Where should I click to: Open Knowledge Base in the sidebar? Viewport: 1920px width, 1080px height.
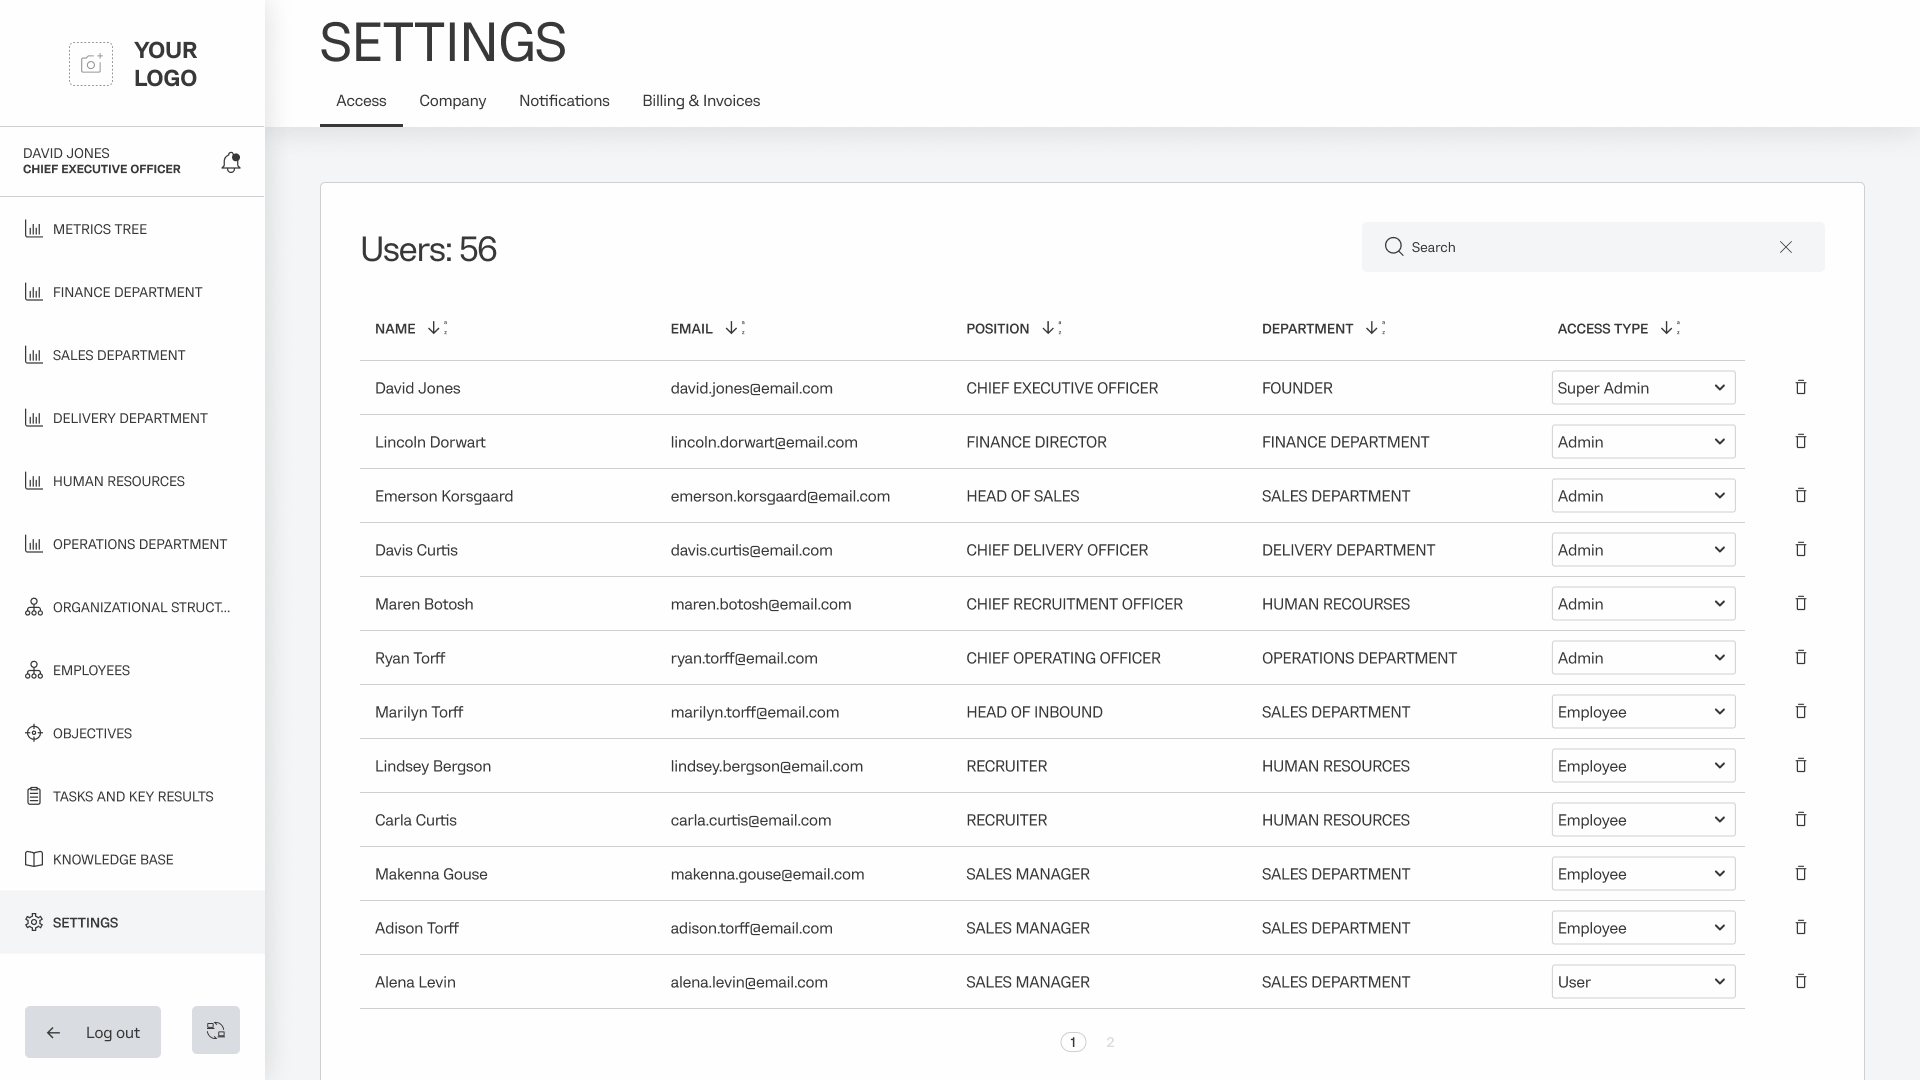pos(113,859)
